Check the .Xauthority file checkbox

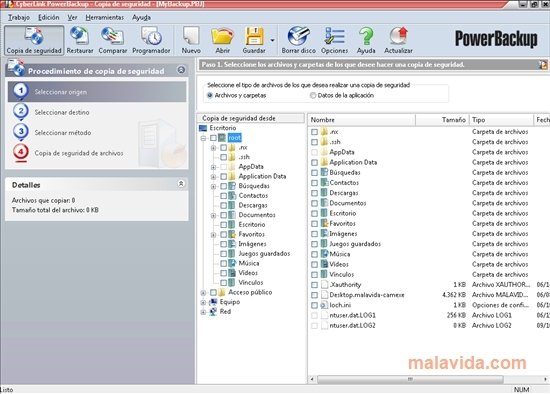point(315,285)
